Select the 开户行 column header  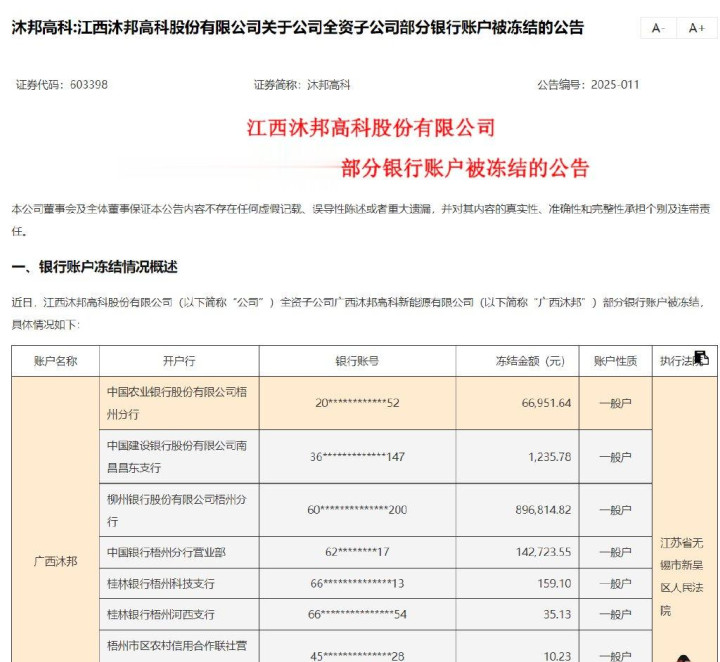tap(179, 361)
